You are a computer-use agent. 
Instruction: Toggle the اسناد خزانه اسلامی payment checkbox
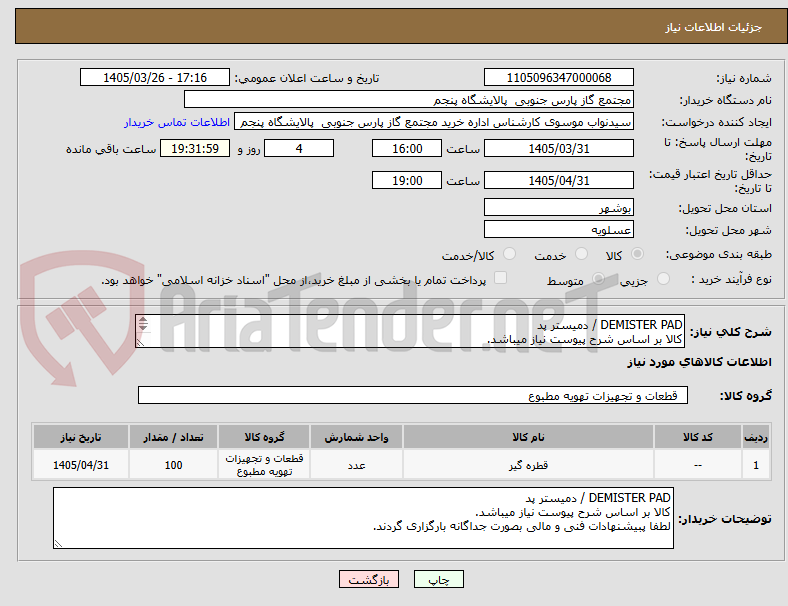(x=501, y=278)
